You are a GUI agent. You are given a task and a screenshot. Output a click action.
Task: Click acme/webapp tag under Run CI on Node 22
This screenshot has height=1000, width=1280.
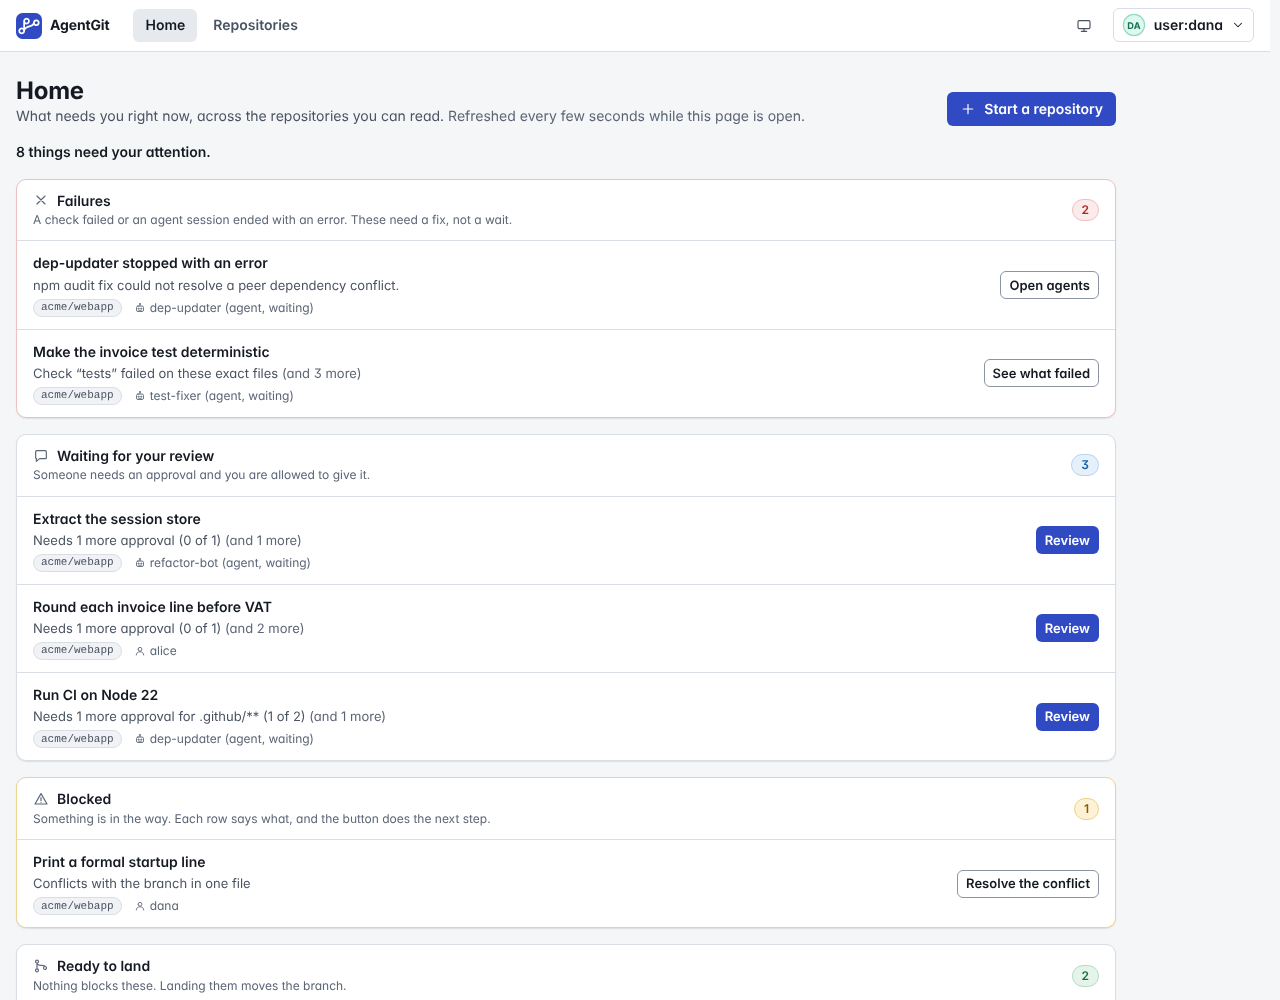(77, 739)
